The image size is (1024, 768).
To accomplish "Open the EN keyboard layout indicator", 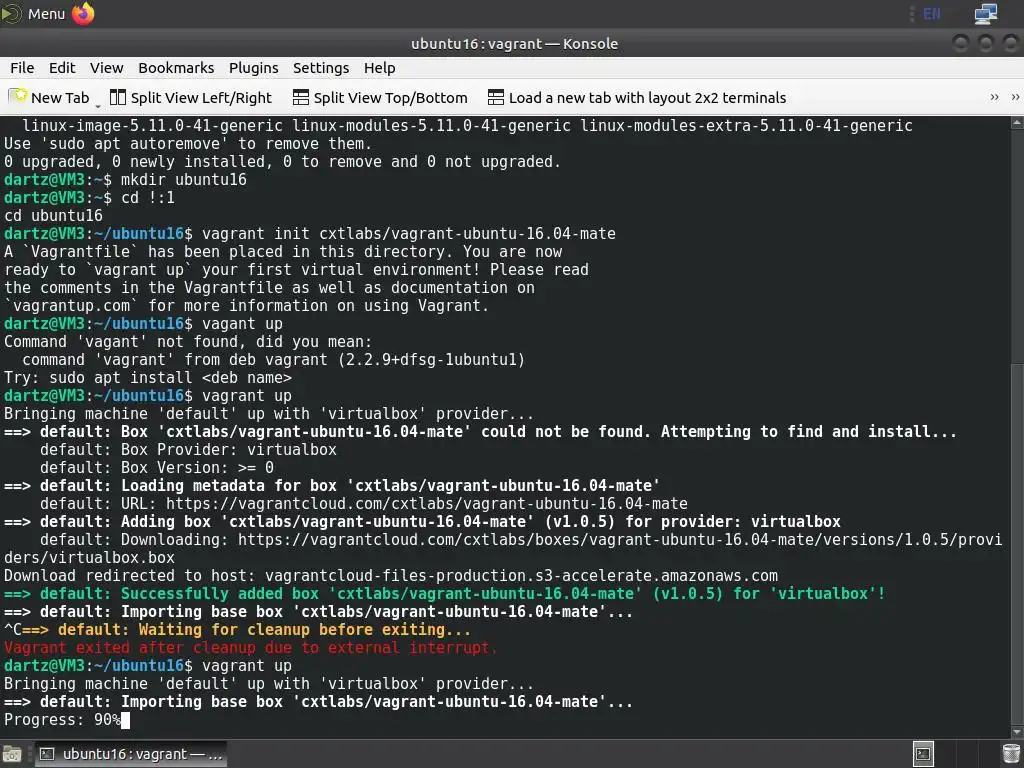I will coord(931,14).
